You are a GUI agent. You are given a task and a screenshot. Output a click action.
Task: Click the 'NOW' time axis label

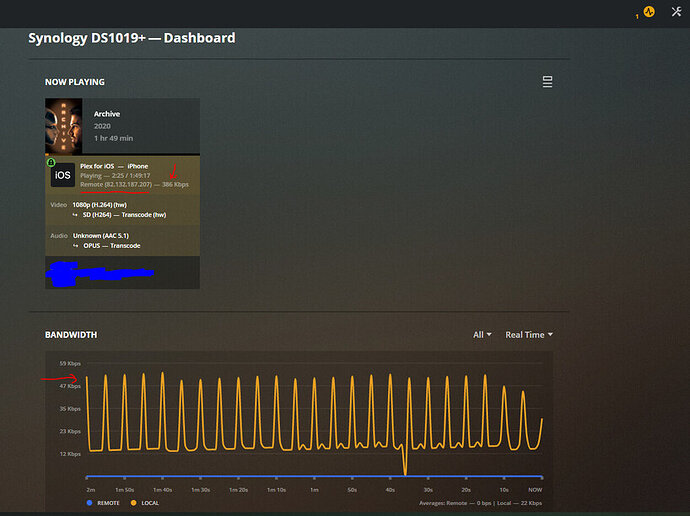tap(535, 490)
